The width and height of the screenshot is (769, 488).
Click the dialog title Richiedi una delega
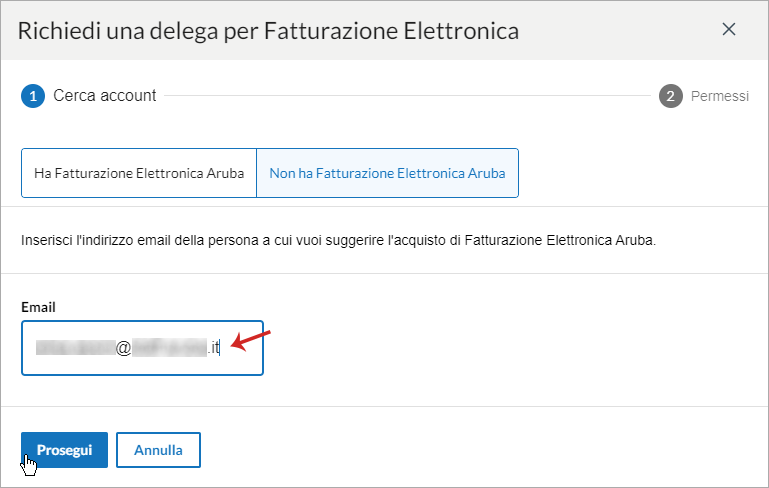pos(268,31)
